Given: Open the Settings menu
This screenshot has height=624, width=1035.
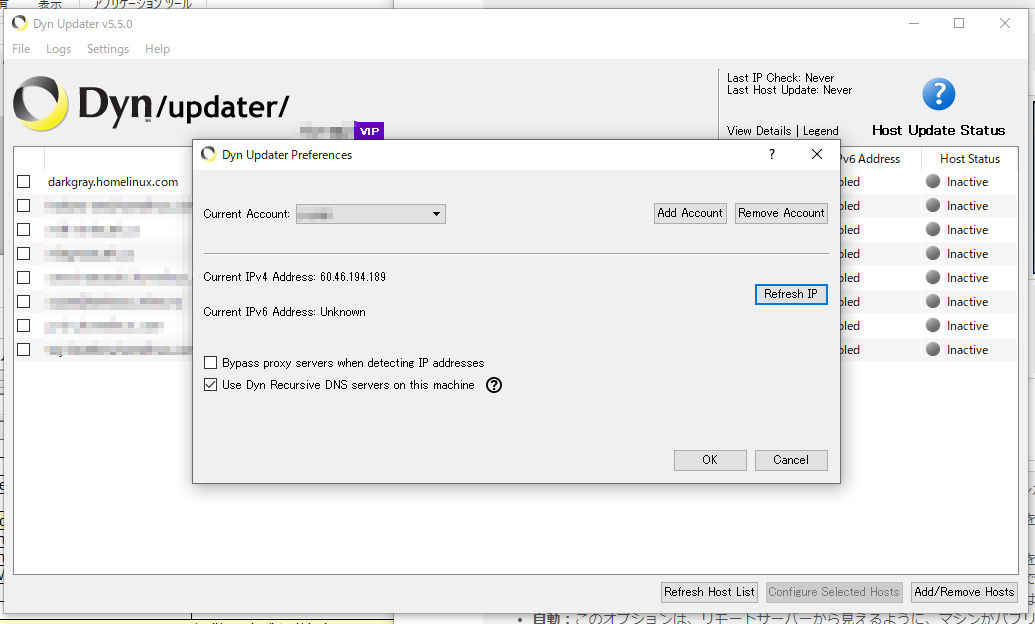Looking at the screenshot, I should 108,49.
